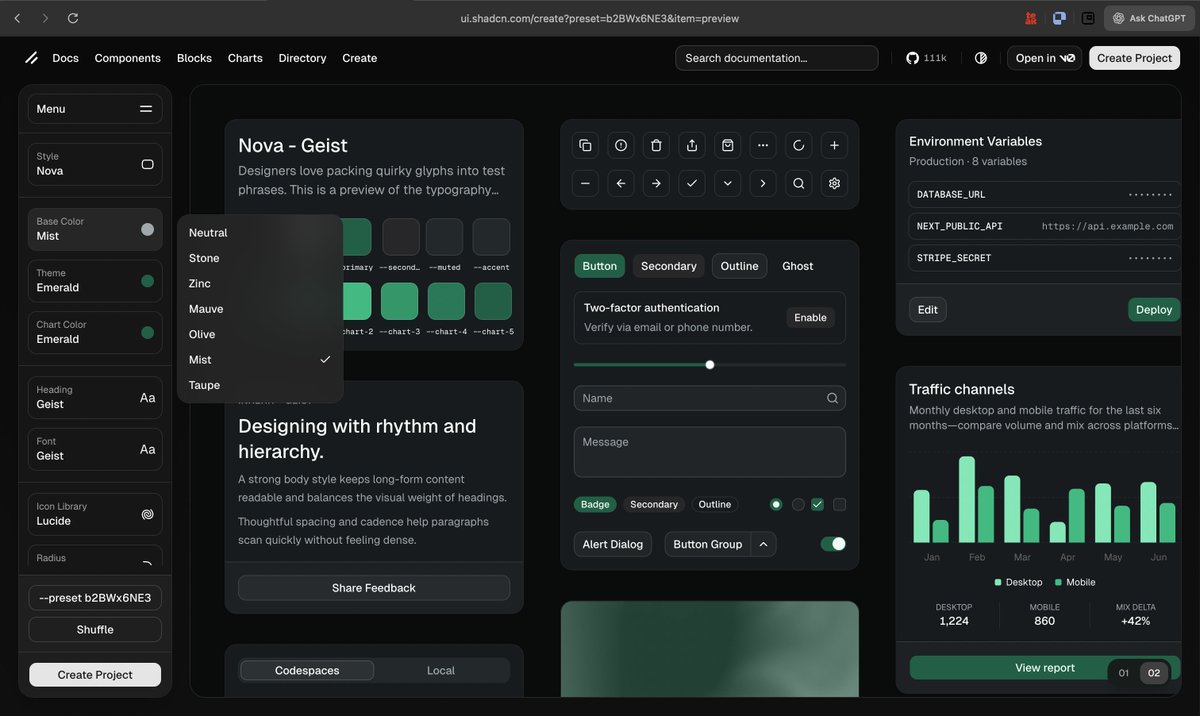Choose Olive from the base color list
This screenshot has width=1200, height=716.
coord(260,334)
